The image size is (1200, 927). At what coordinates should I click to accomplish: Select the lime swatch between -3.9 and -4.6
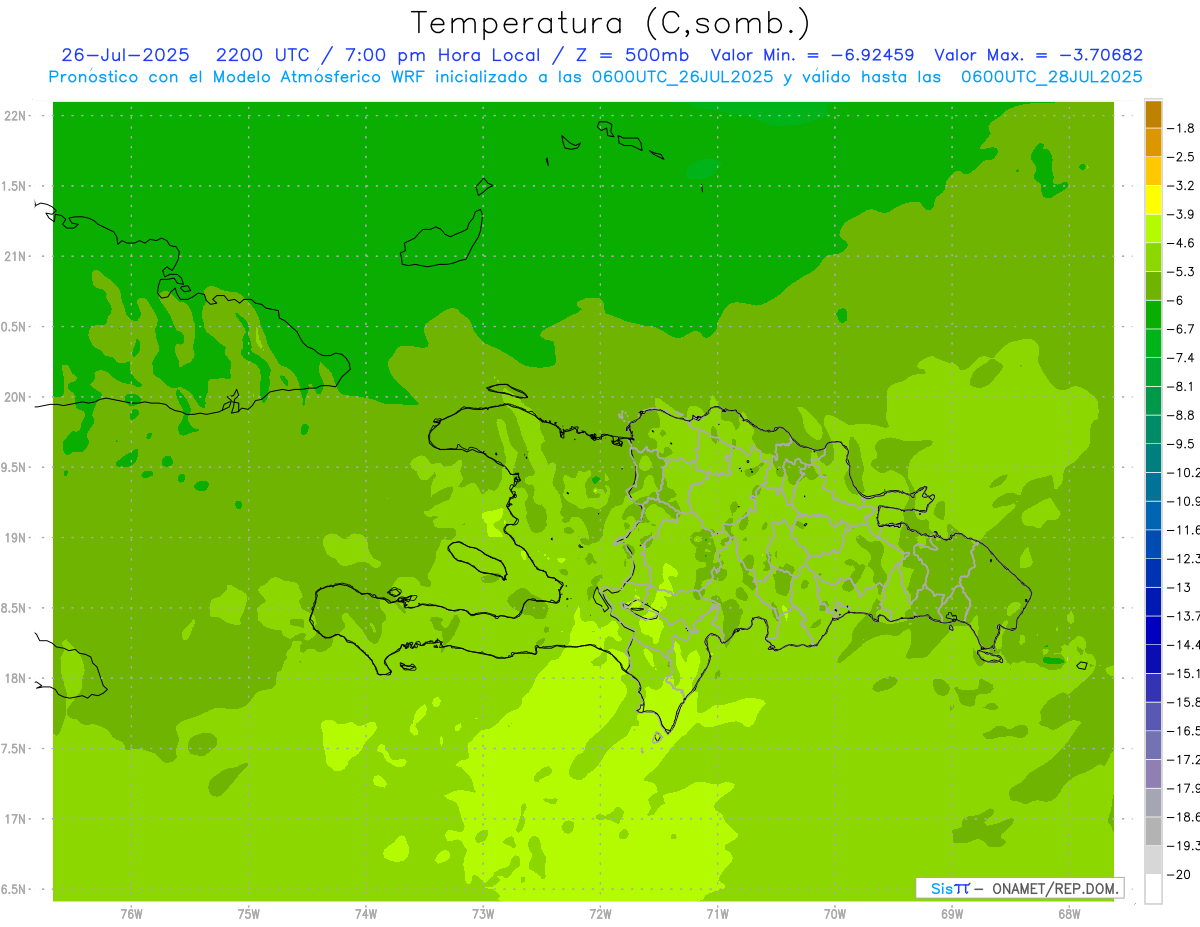tap(1153, 229)
